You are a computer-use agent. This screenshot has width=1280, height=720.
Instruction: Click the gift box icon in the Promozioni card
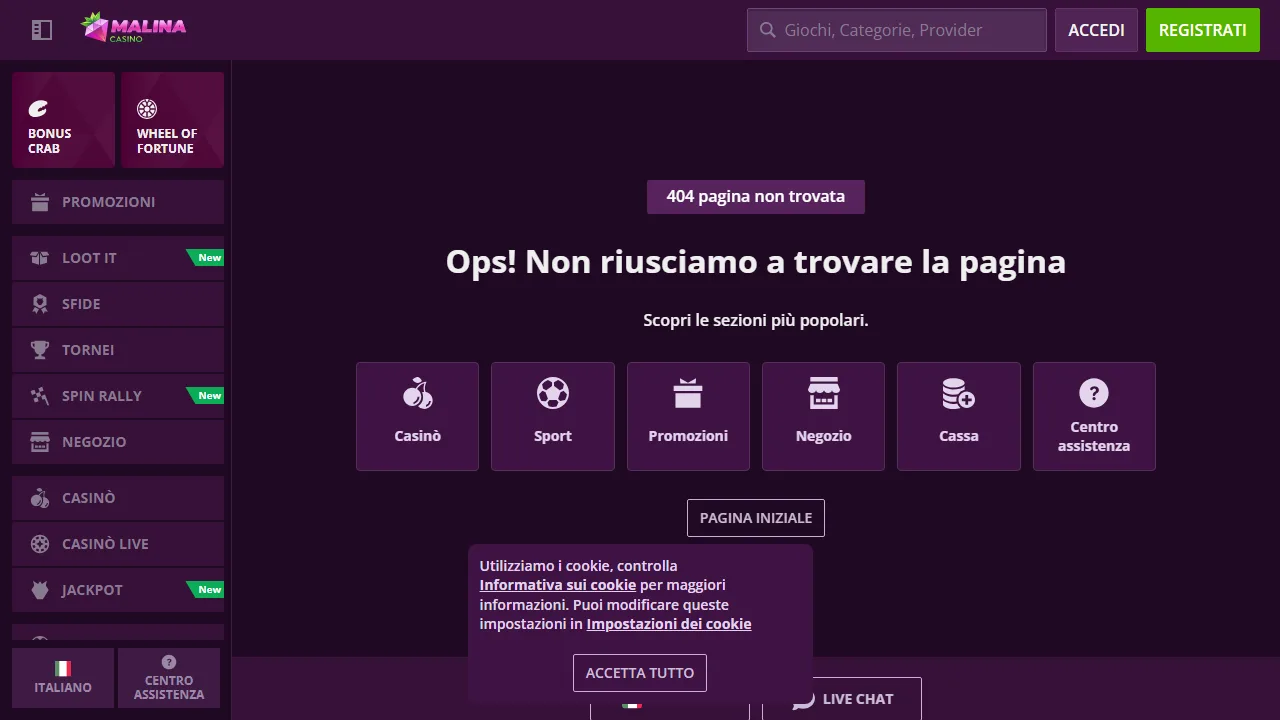point(688,393)
